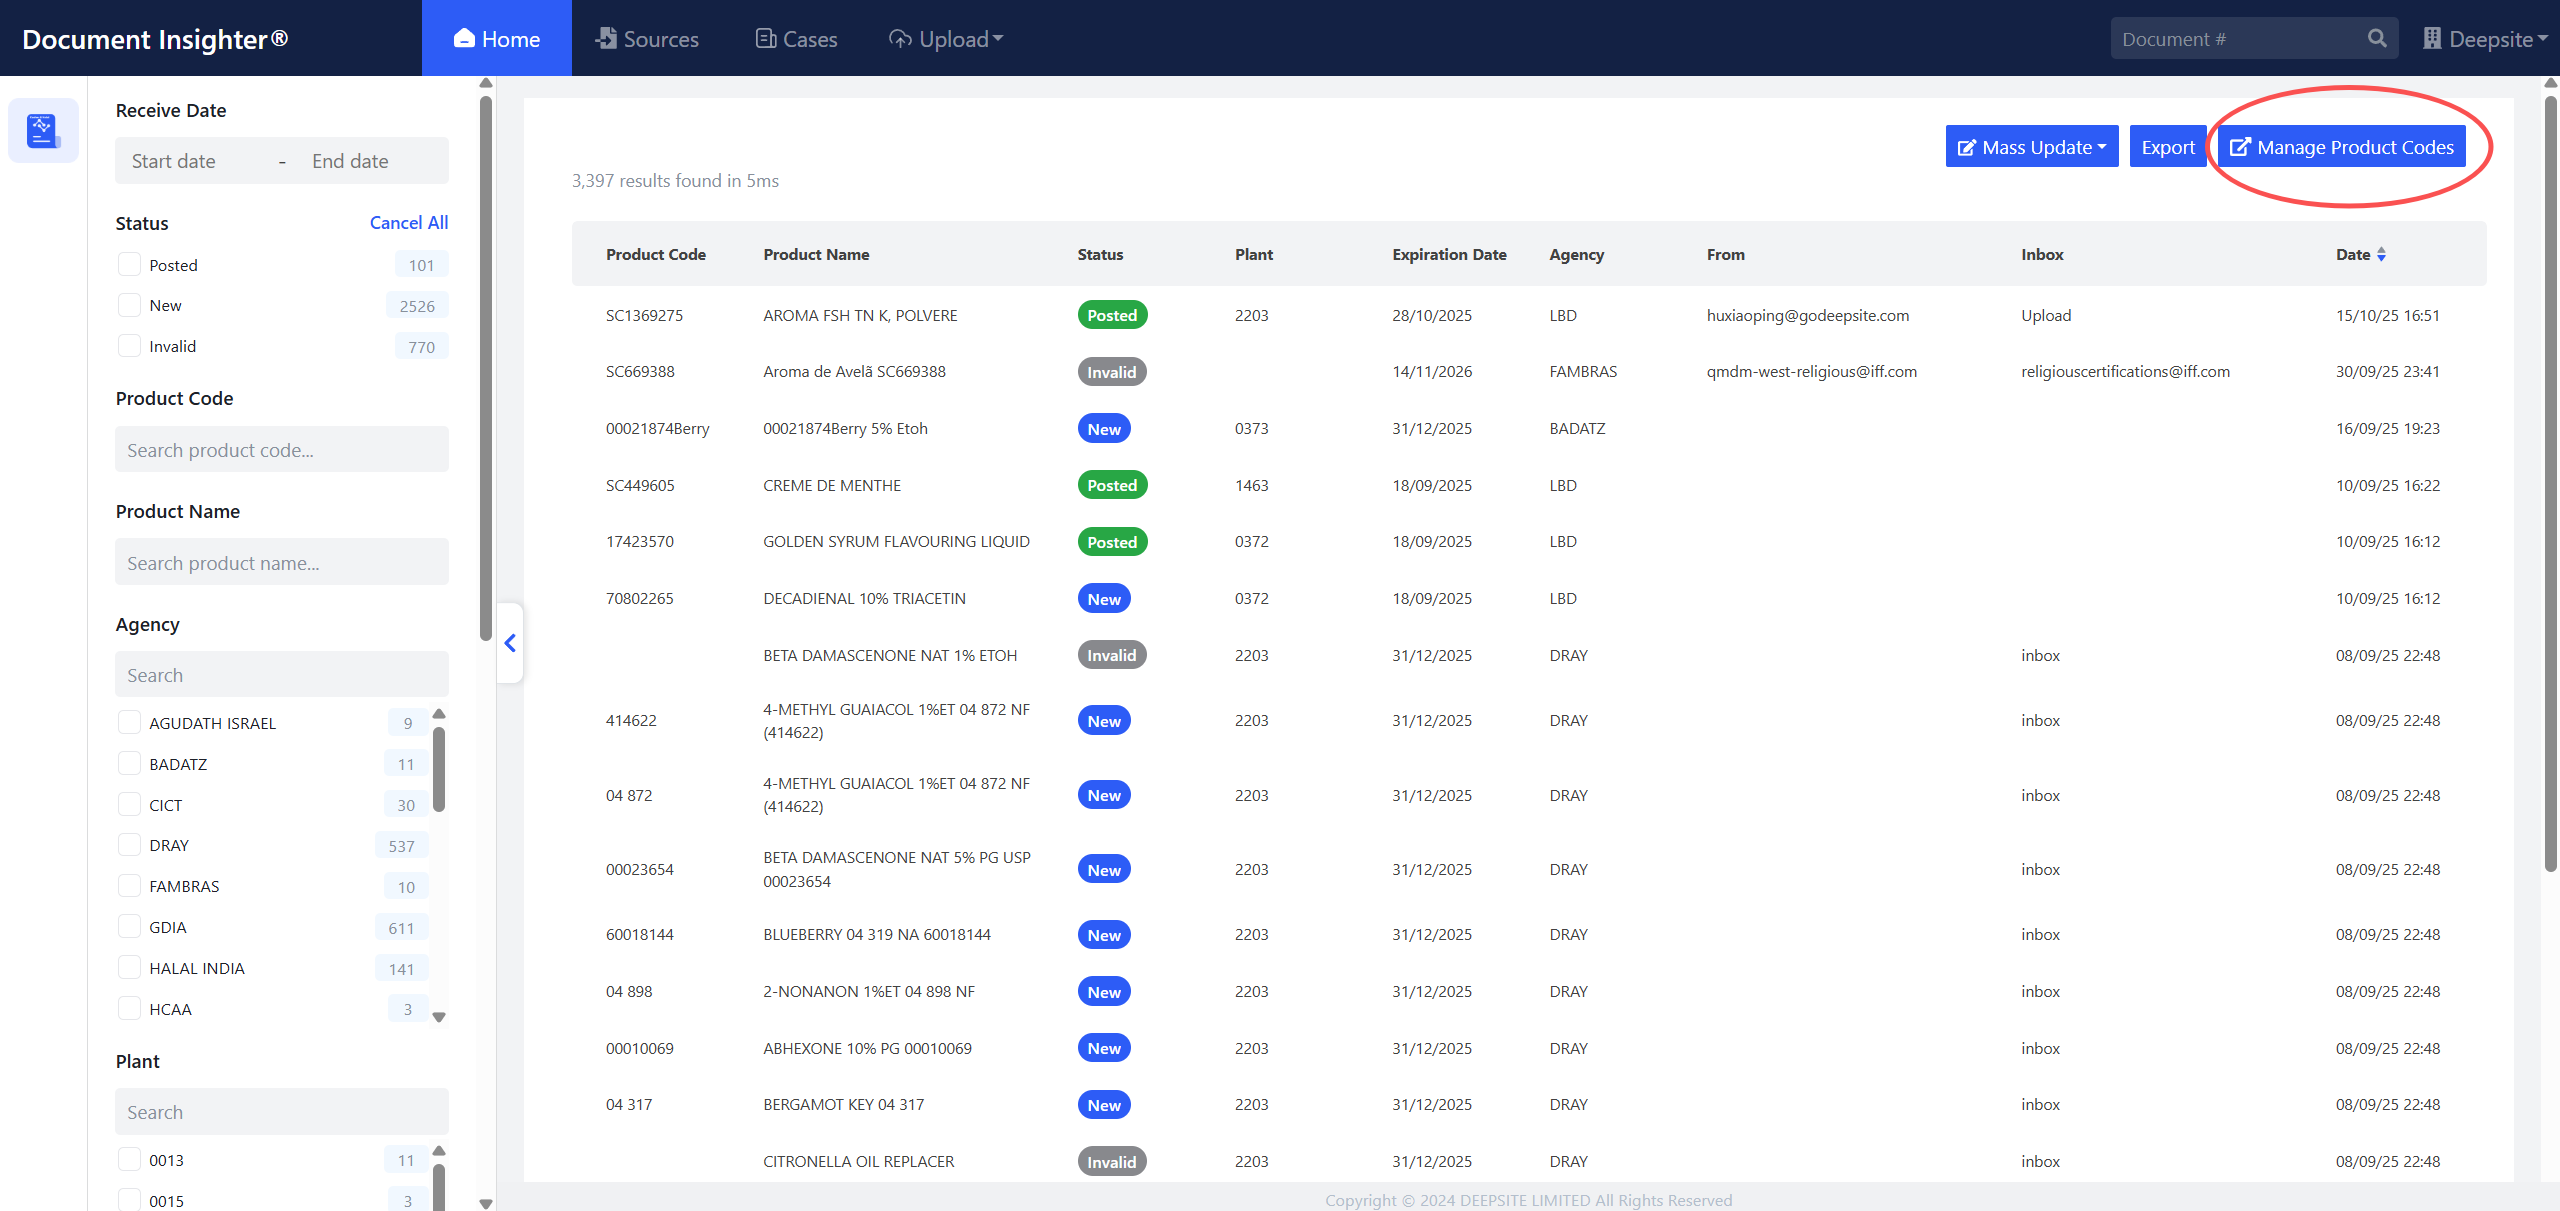Viewport: 2560px width, 1211px height.
Task: Collapse the filter panel with left chevron
Action: pyautogui.click(x=510, y=643)
